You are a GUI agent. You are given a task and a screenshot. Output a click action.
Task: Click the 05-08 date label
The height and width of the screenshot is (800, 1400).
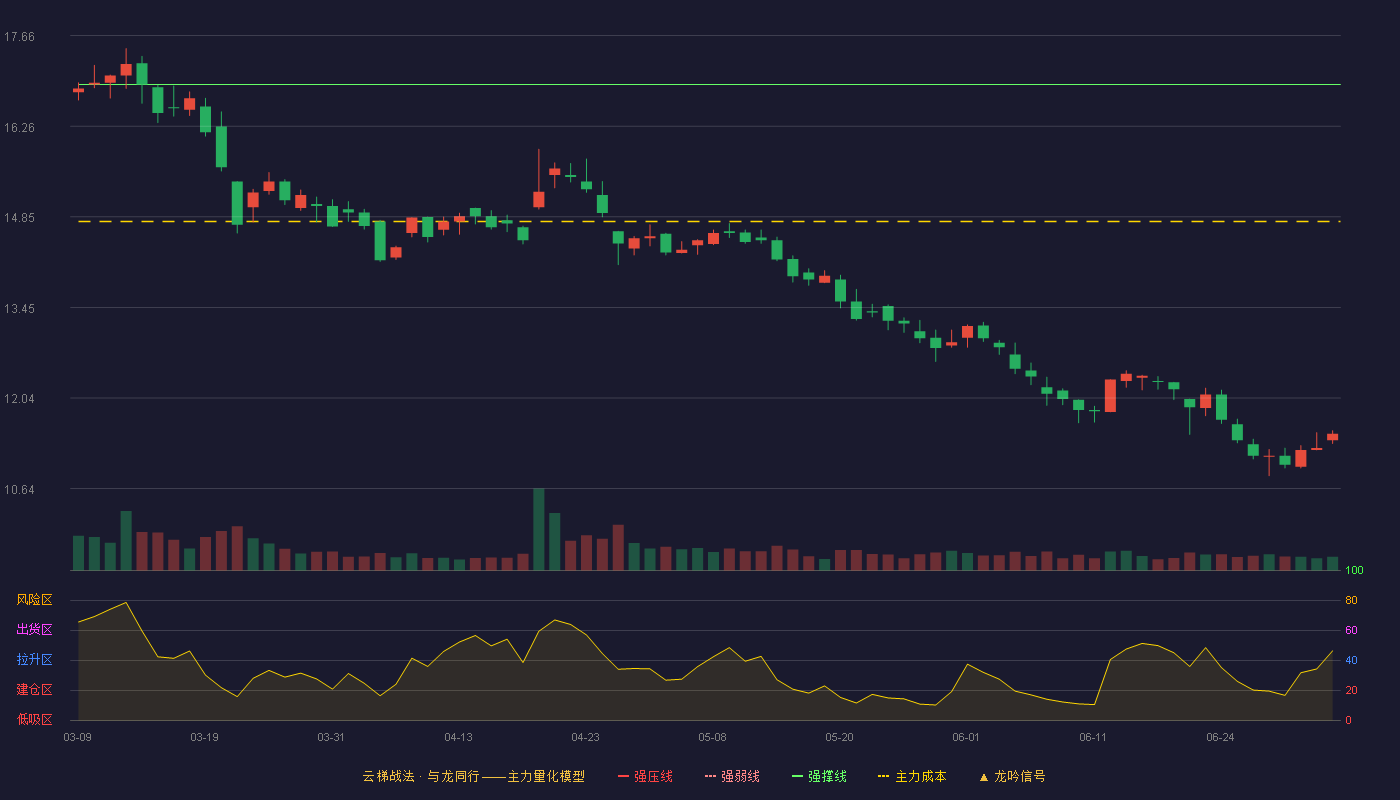click(x=712, y=737)
